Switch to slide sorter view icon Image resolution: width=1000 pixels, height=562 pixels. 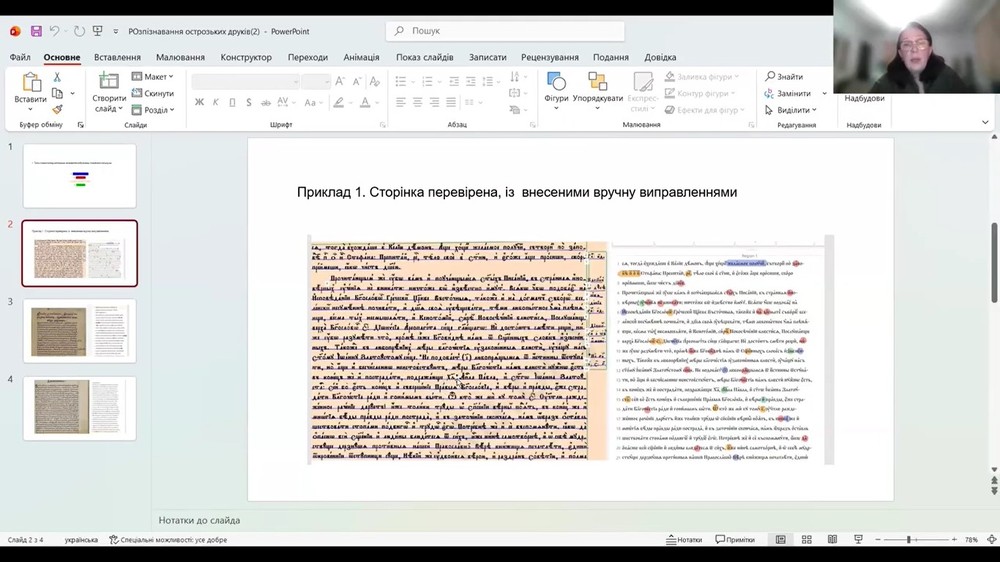click(806, 540)
